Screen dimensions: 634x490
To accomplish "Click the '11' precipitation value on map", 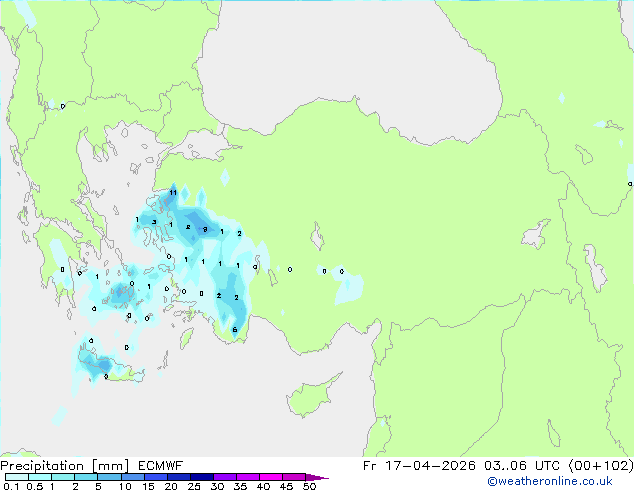I will coord(173,192).
